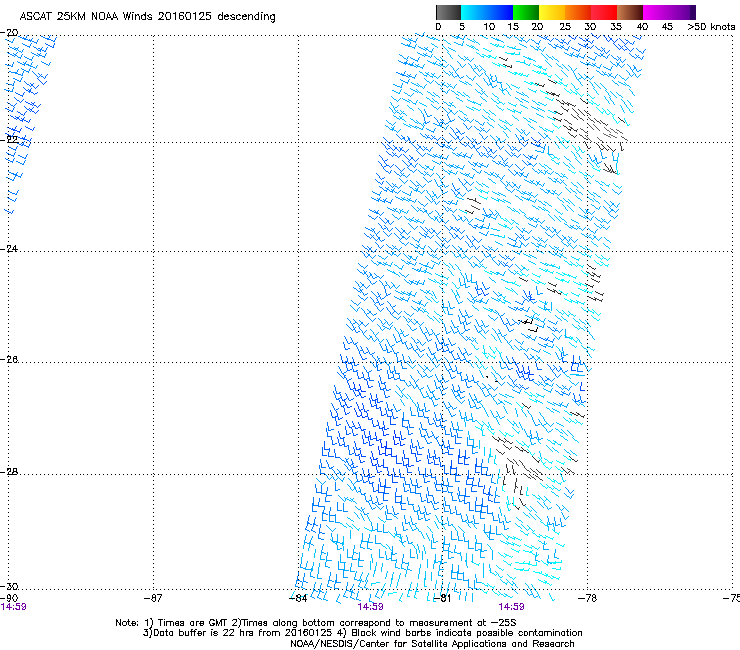Select the '14:59' time between -84 and -81 labels
This screenshot has height=650, width=740.
pos(370,607)
